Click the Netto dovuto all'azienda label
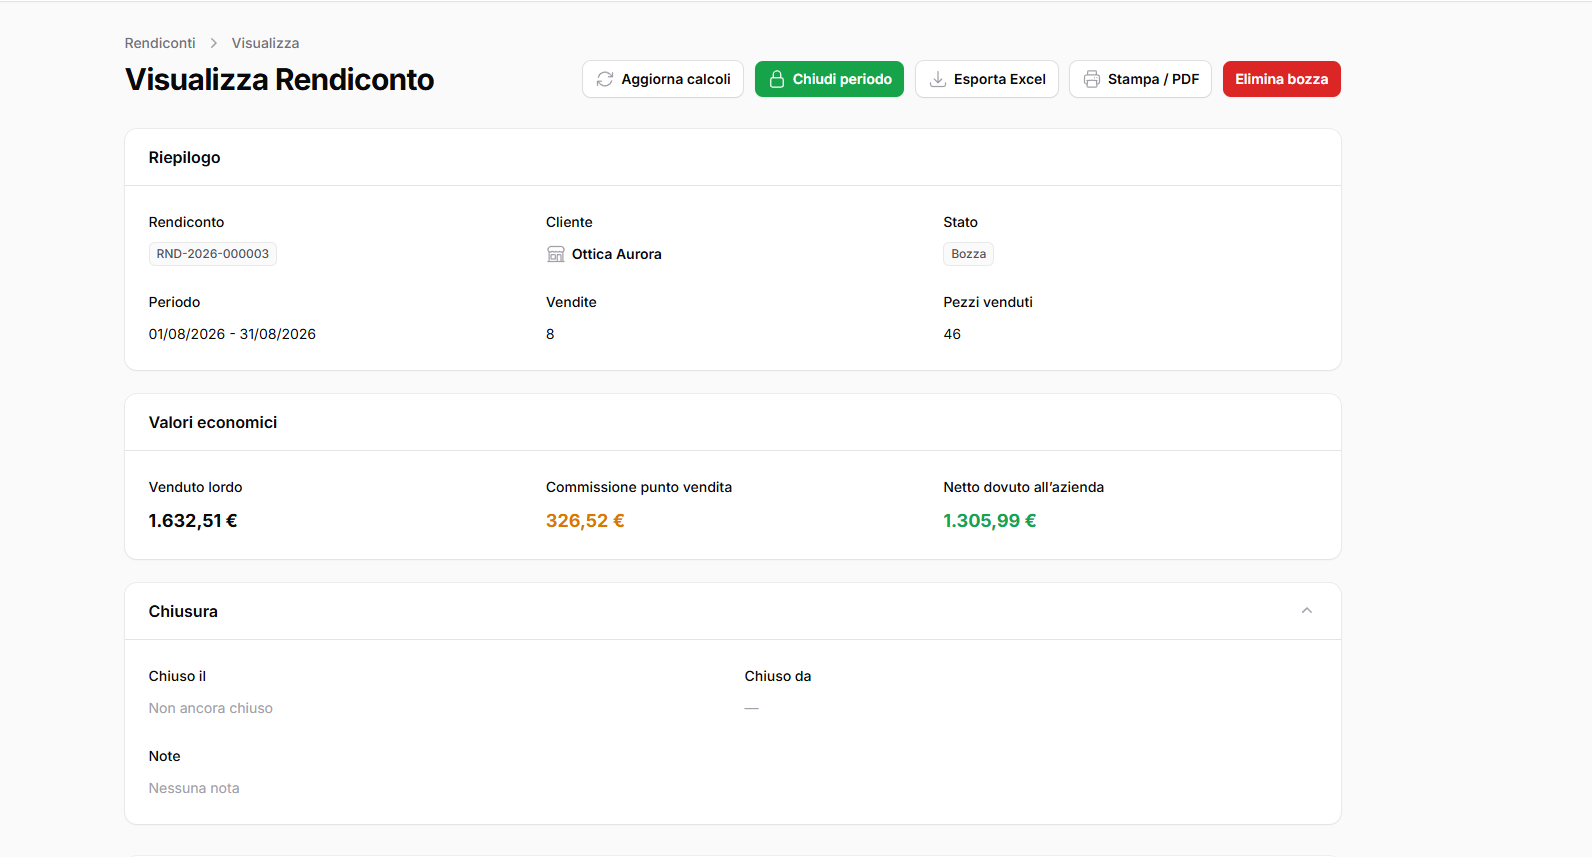Image resolution: width=1592 pixels, height=857 pixels. 1023,487
